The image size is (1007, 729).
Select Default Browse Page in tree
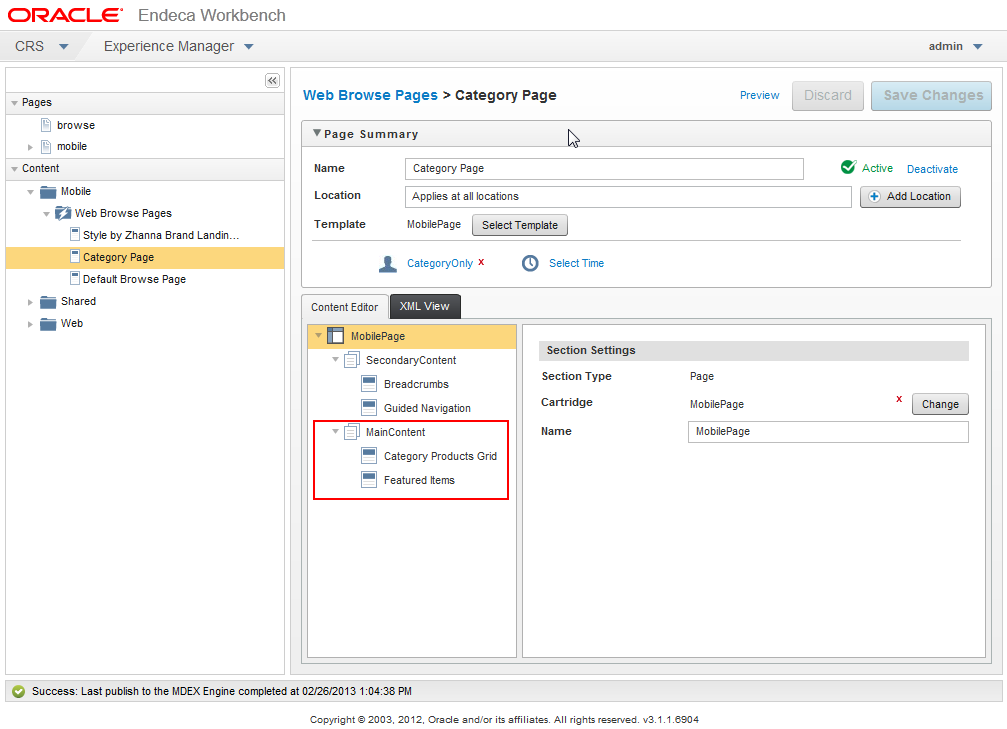click(x=134, y=279)
